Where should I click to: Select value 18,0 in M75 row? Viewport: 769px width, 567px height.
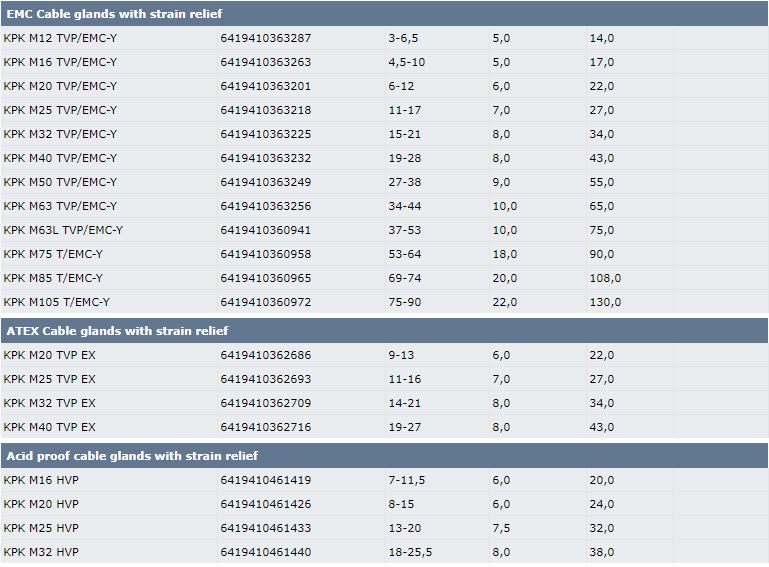point(505,255)
